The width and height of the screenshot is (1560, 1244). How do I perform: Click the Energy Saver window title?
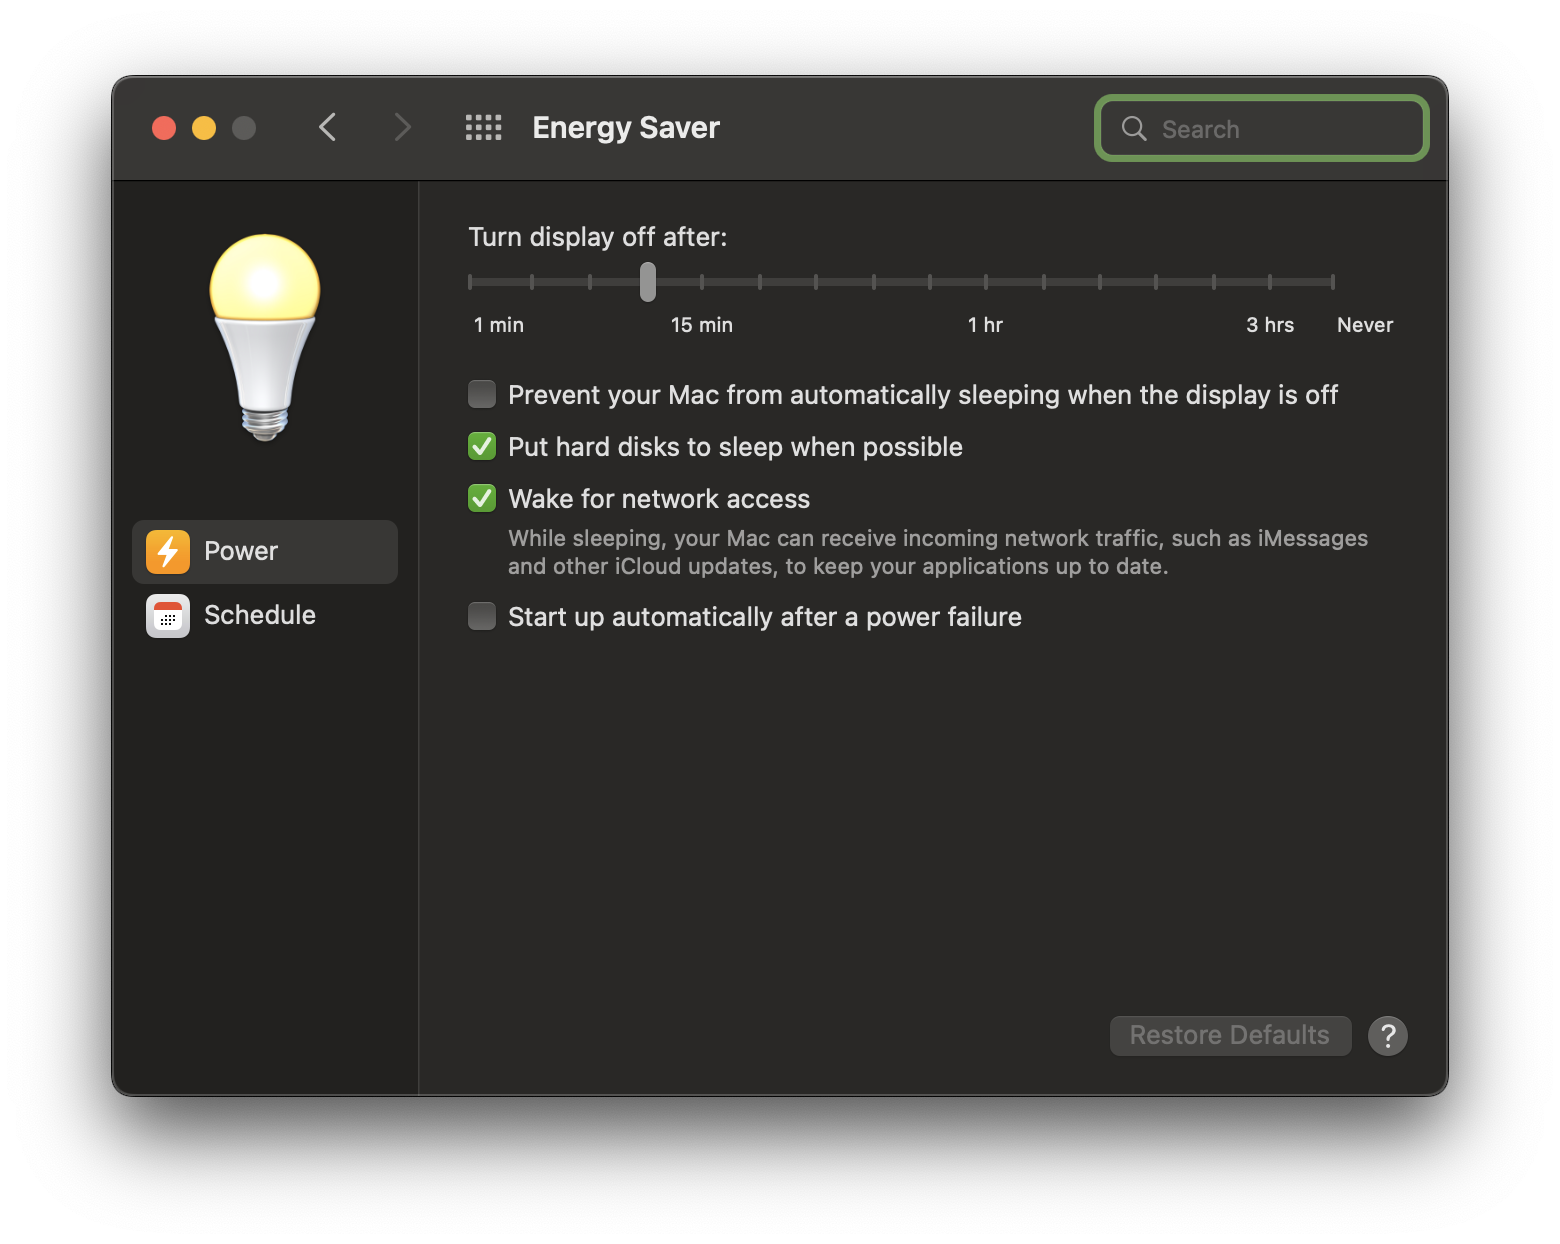pyautogui.click(x=626, y=128)
